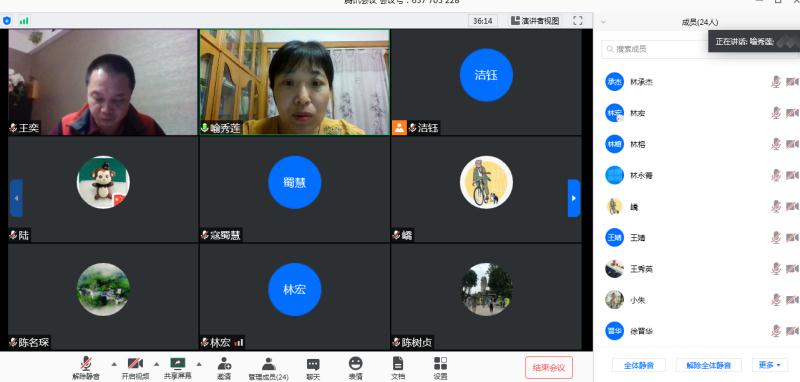Image resolution: width=800 pixels, height=382 pixels.
Task: Switch to 演讲者视图 speaker view
Action: click(535, 21)
